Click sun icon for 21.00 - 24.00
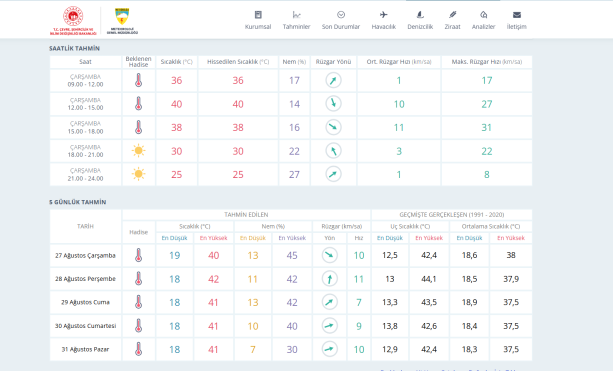 tap(138, 174)
